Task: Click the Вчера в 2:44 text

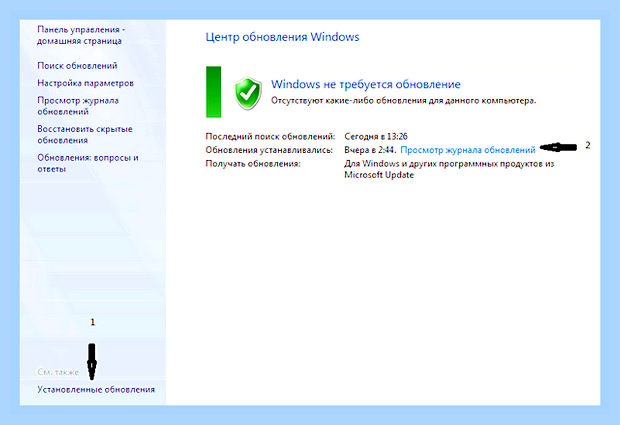Action: (x=370, y=150)
